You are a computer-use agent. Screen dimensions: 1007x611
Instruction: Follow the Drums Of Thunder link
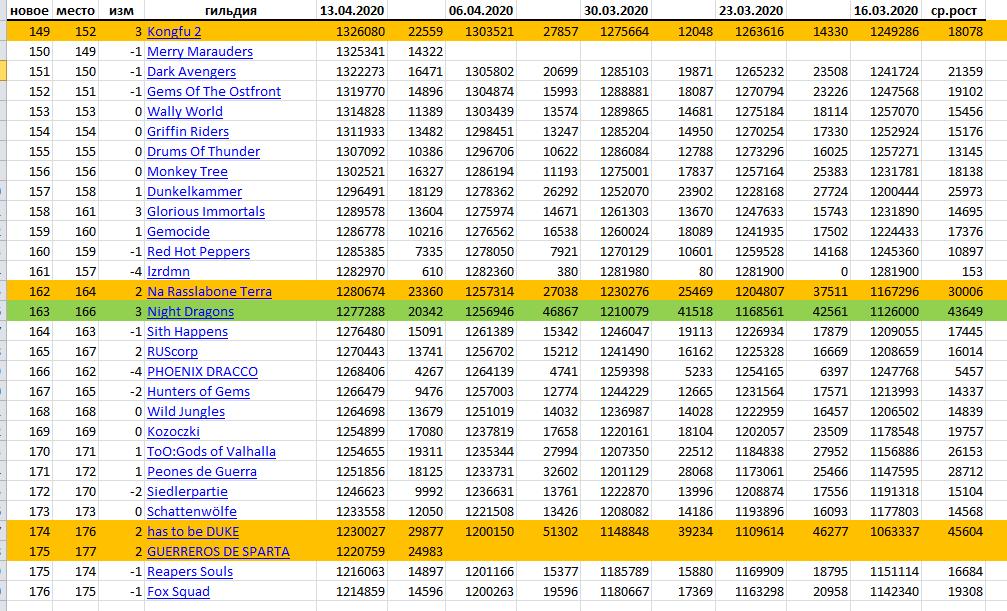coord(204,151)
